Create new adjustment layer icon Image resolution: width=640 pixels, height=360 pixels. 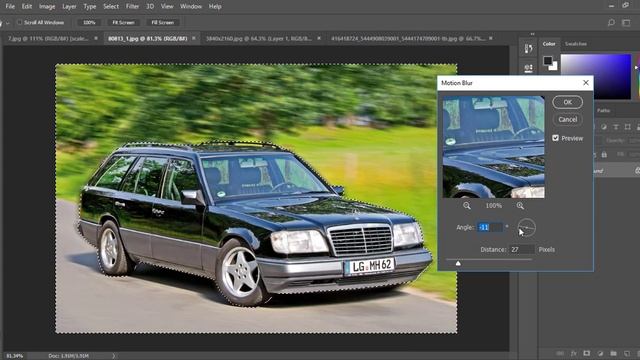click(x=600, y=353)
